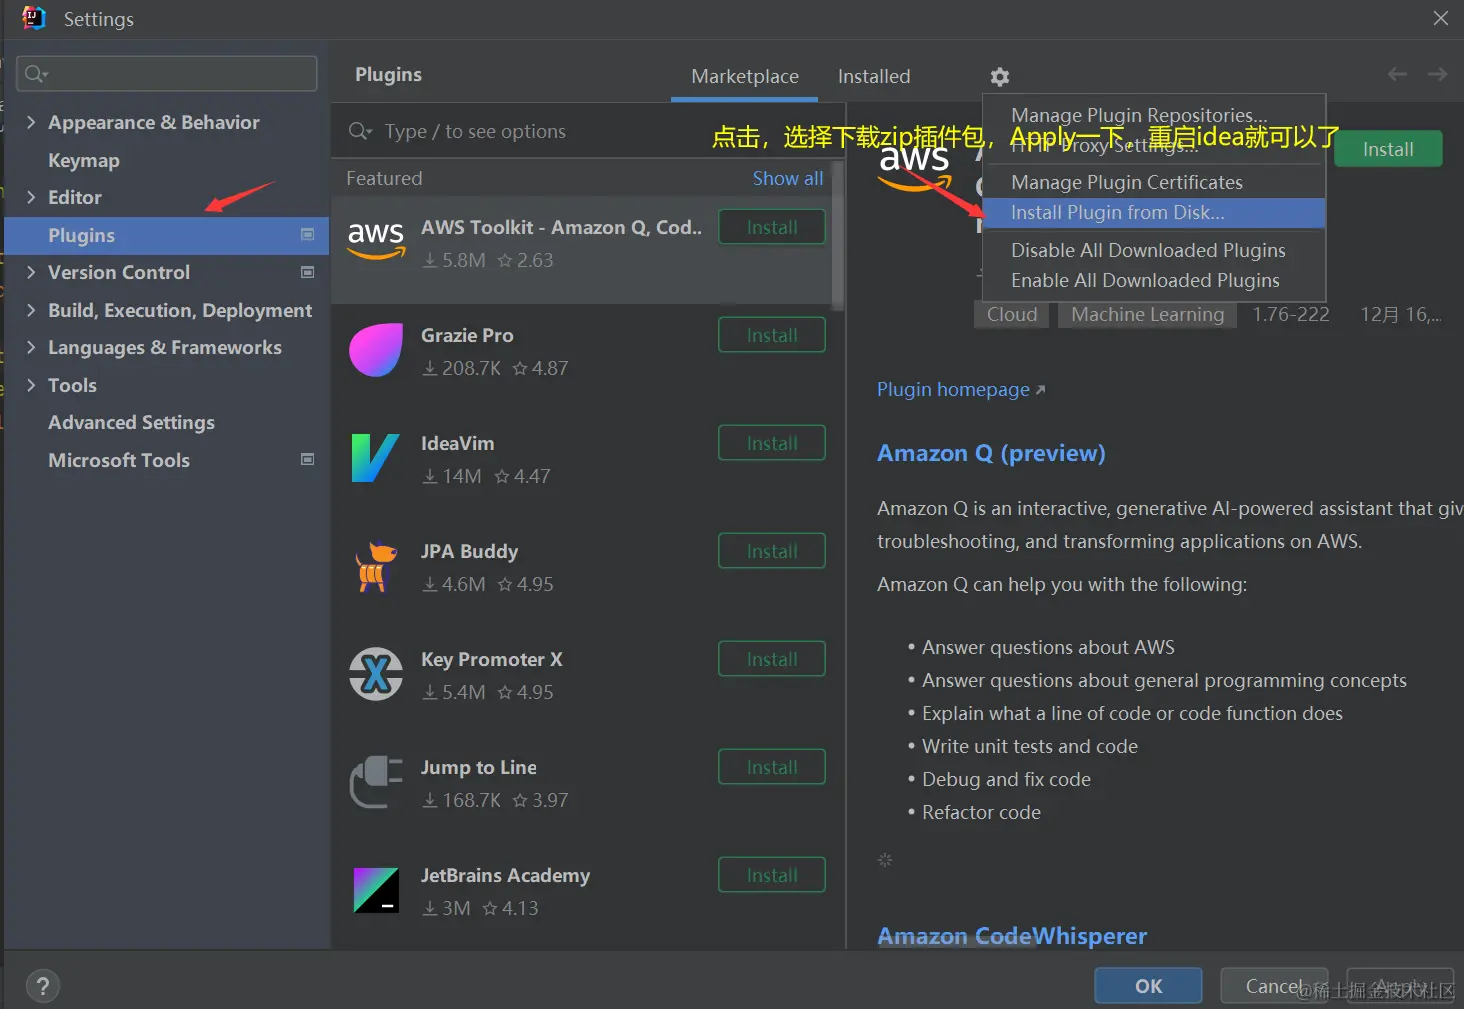Screen dimensions: 1464x1009
Task: Click the Plugins row project-level icon
Action: click(308, 234)
